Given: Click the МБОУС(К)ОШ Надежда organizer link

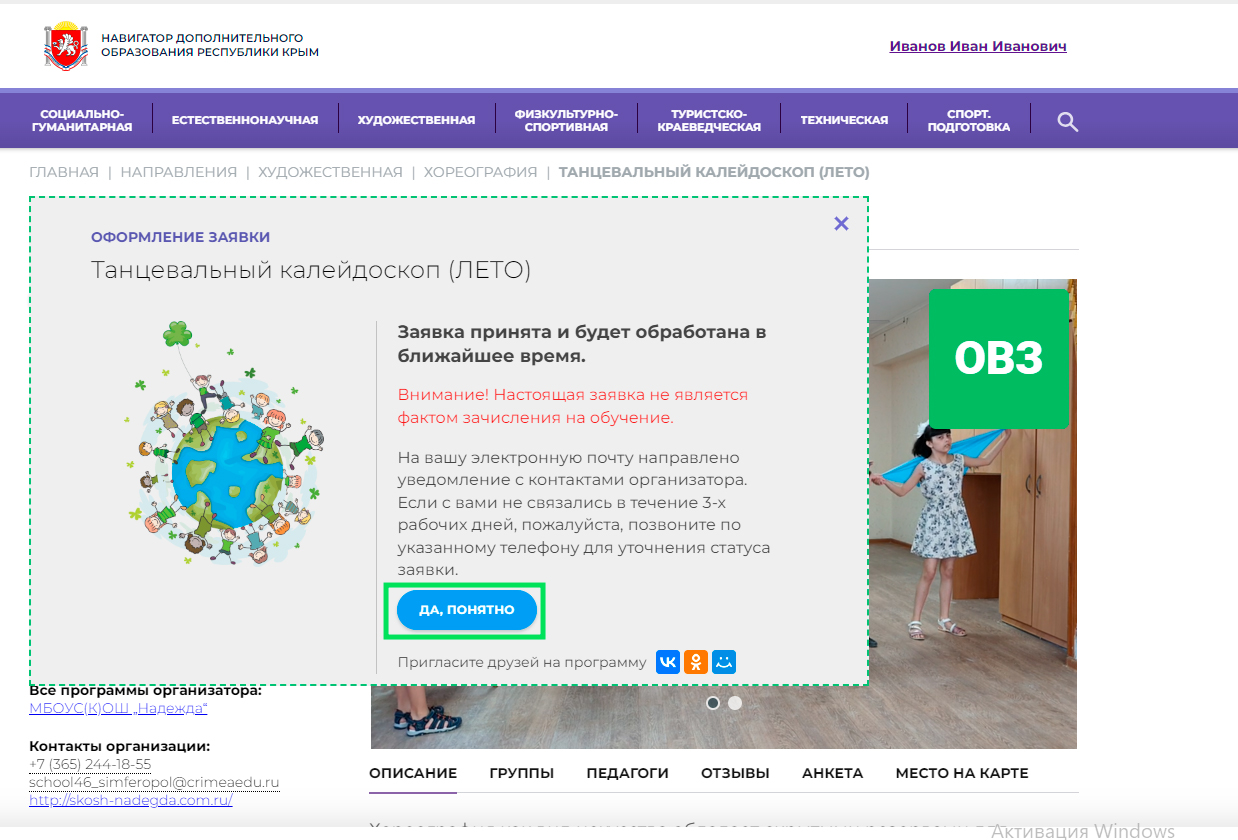Looking at the screenshot, I should (x=118, y=709).
